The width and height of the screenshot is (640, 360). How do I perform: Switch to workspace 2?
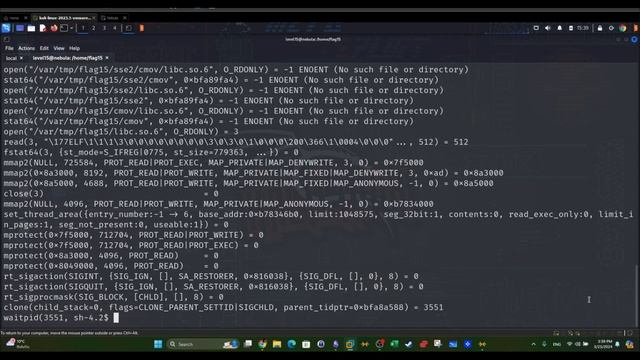pos(93,28)
